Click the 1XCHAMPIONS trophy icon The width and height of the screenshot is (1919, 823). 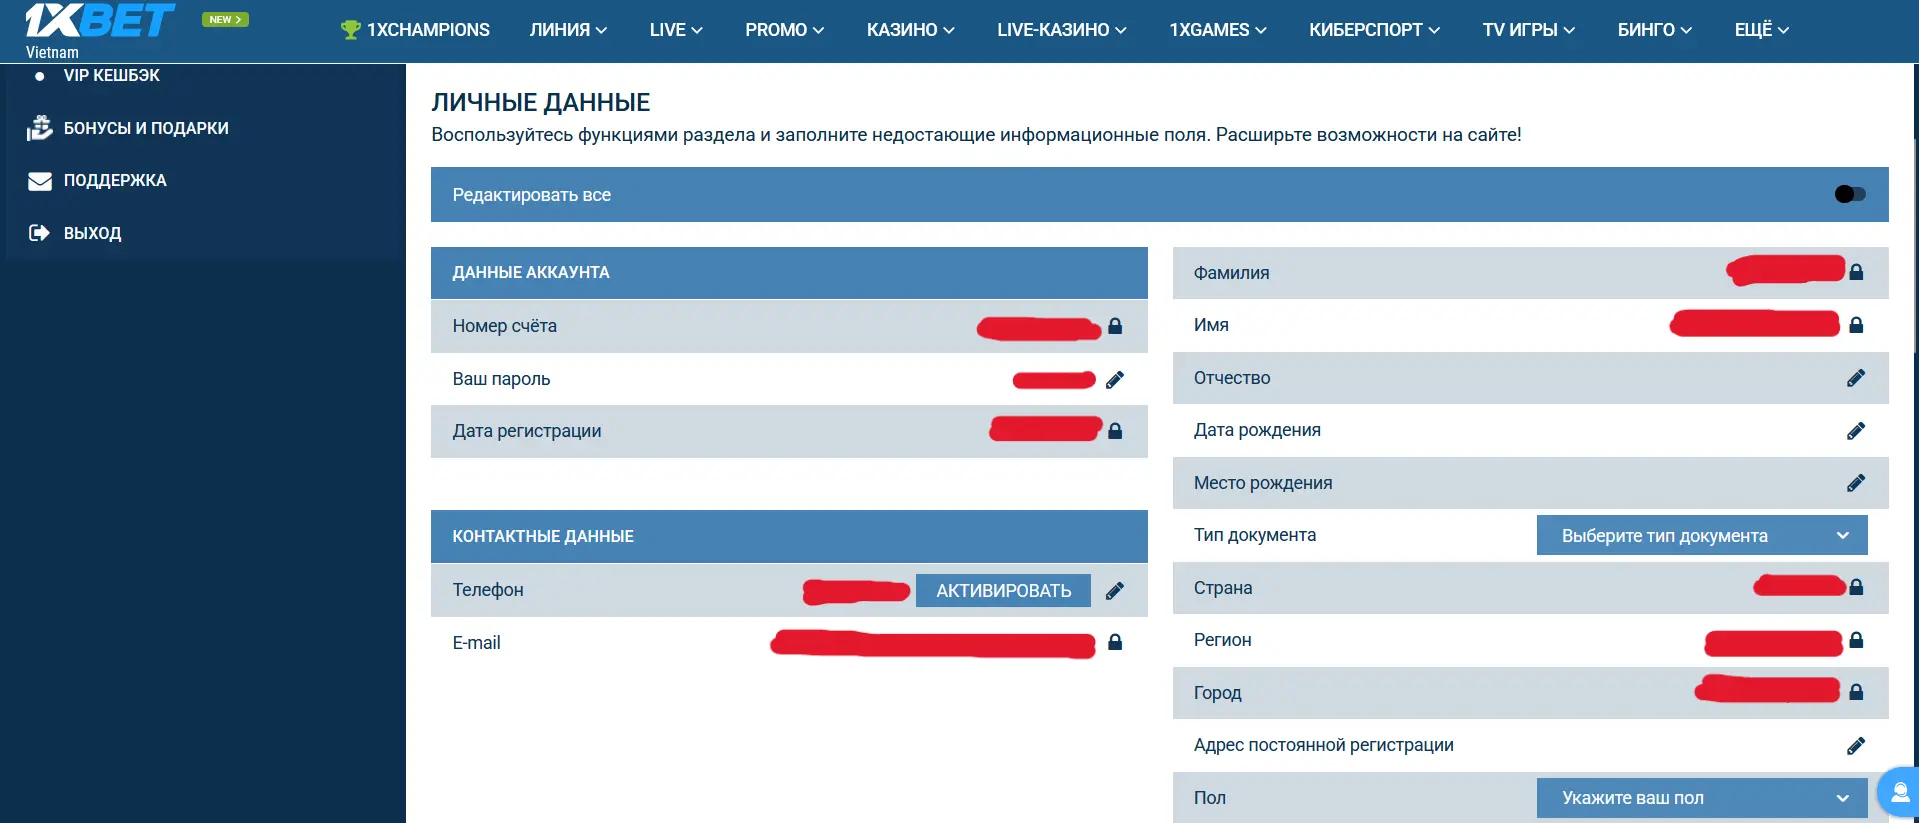click(350, 30)
